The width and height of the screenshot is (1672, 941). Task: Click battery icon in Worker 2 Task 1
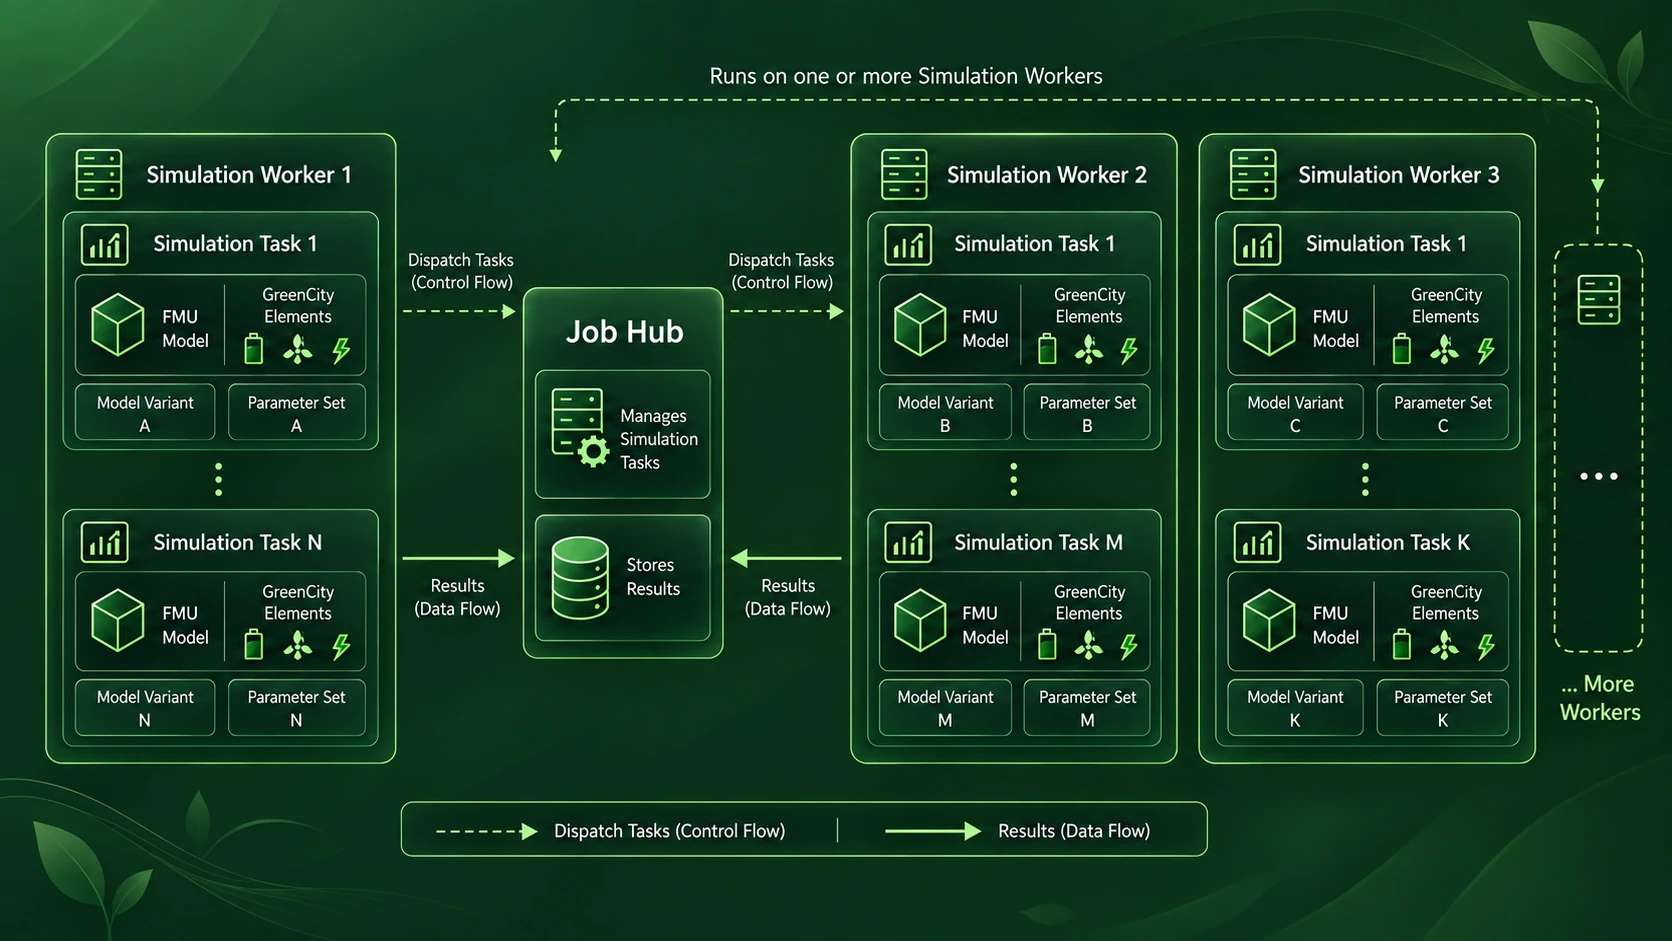coord(1047,348)
